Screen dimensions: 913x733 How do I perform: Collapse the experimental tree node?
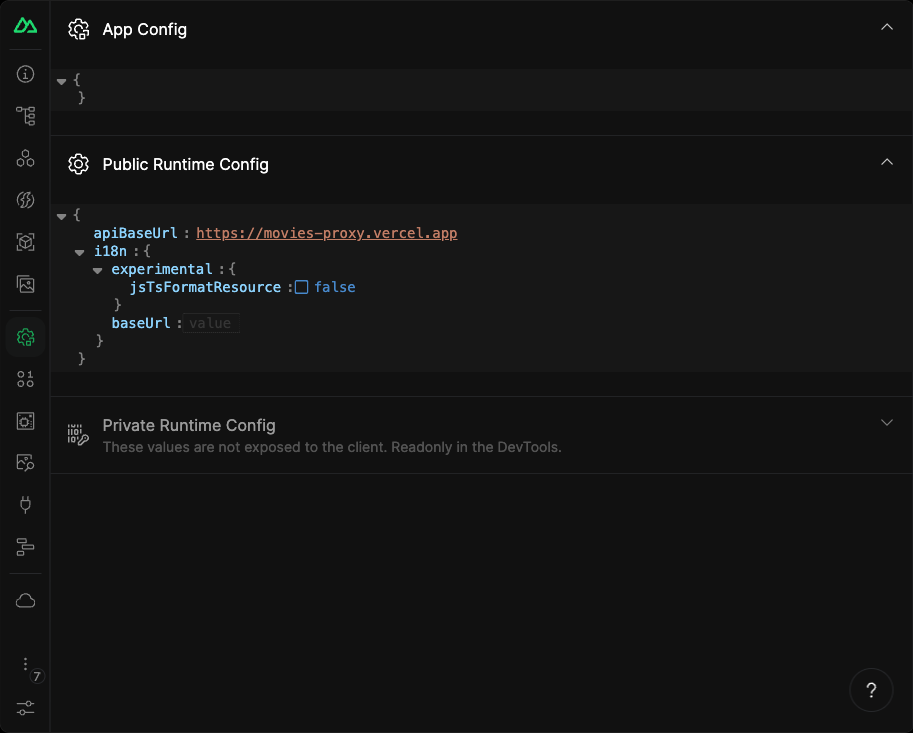tap(98, 270)
